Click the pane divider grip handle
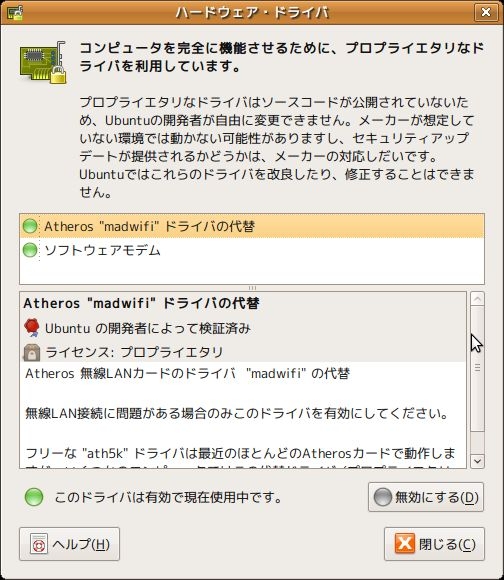504x580 pixels. pos(252,288)
